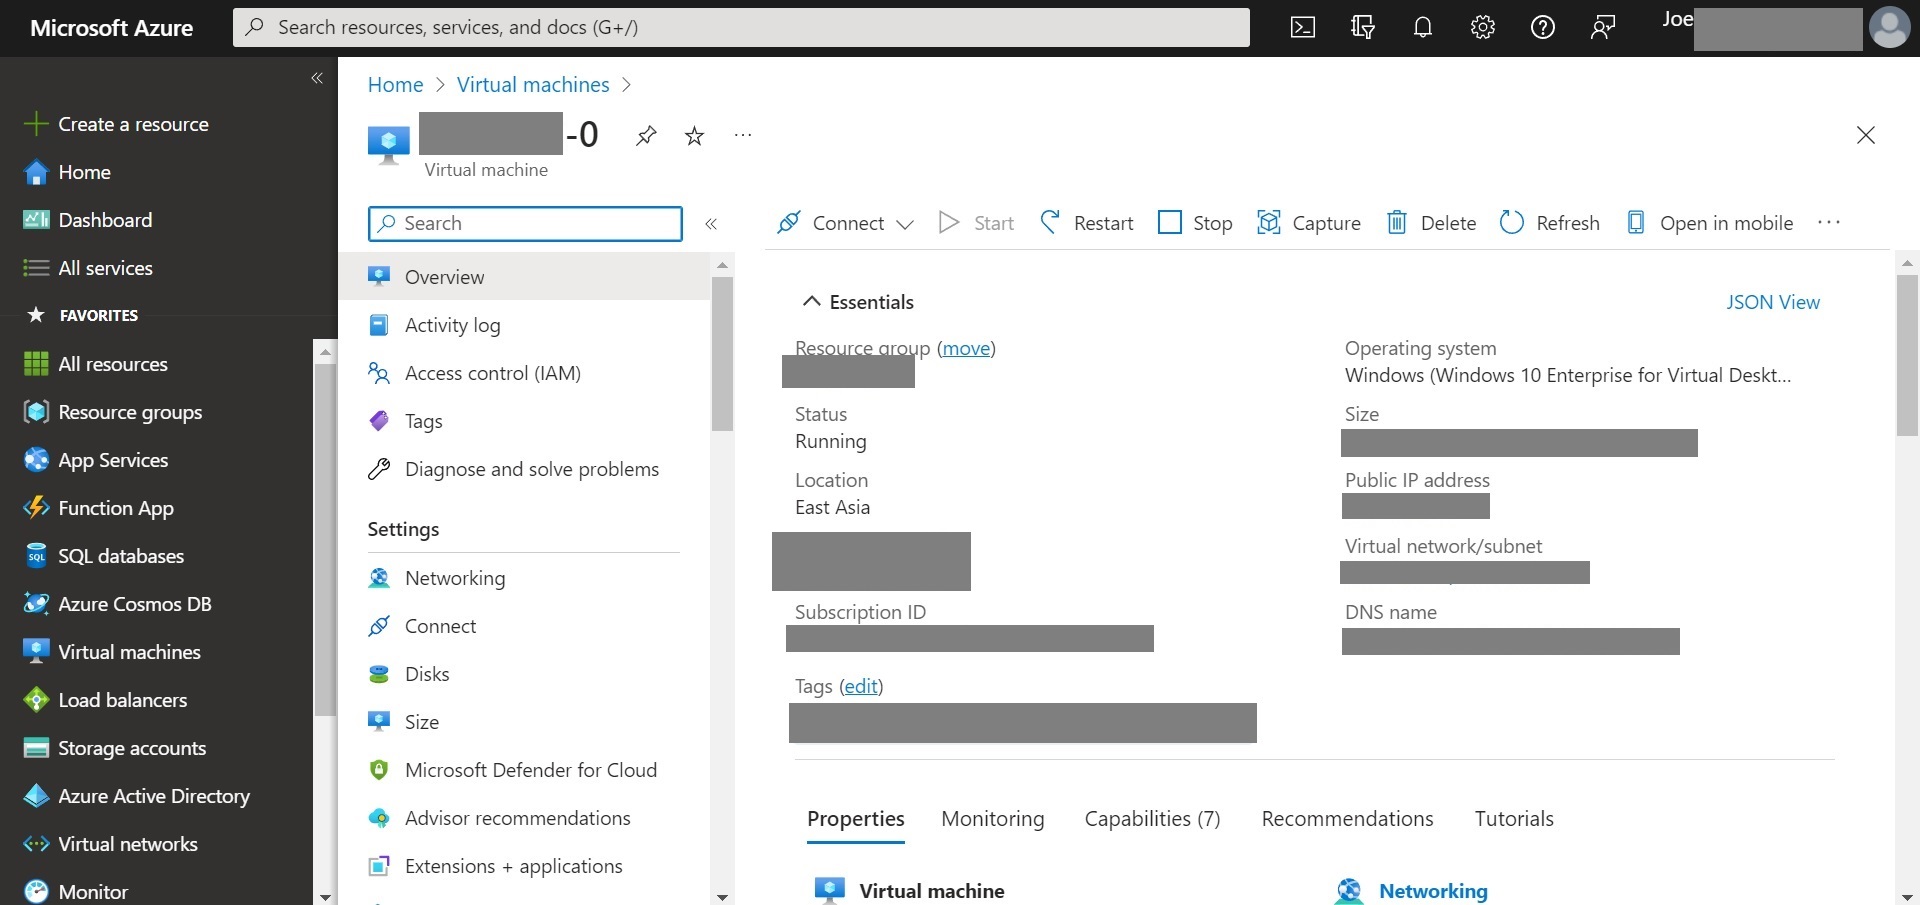
Task: Pin this virtual machine to dashboard
Action: pyautogui.click(x=645, y=136)
